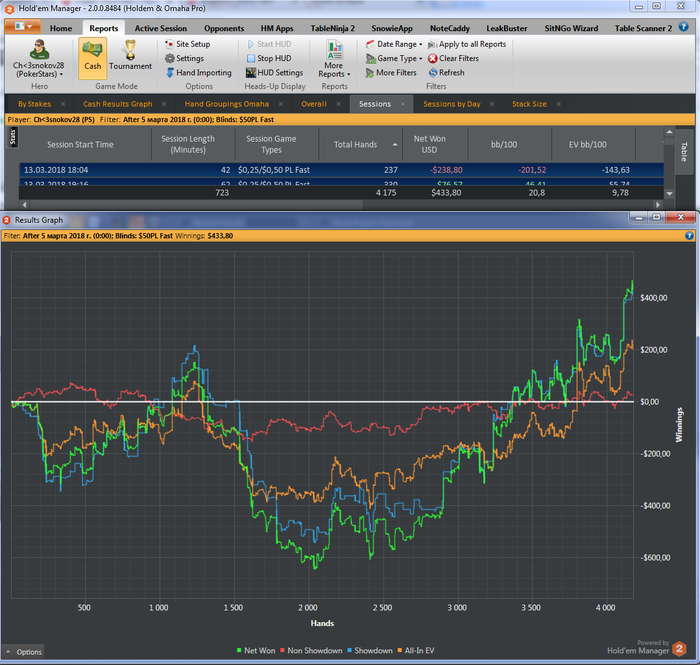Close the Overall tab

pos(338,104)
